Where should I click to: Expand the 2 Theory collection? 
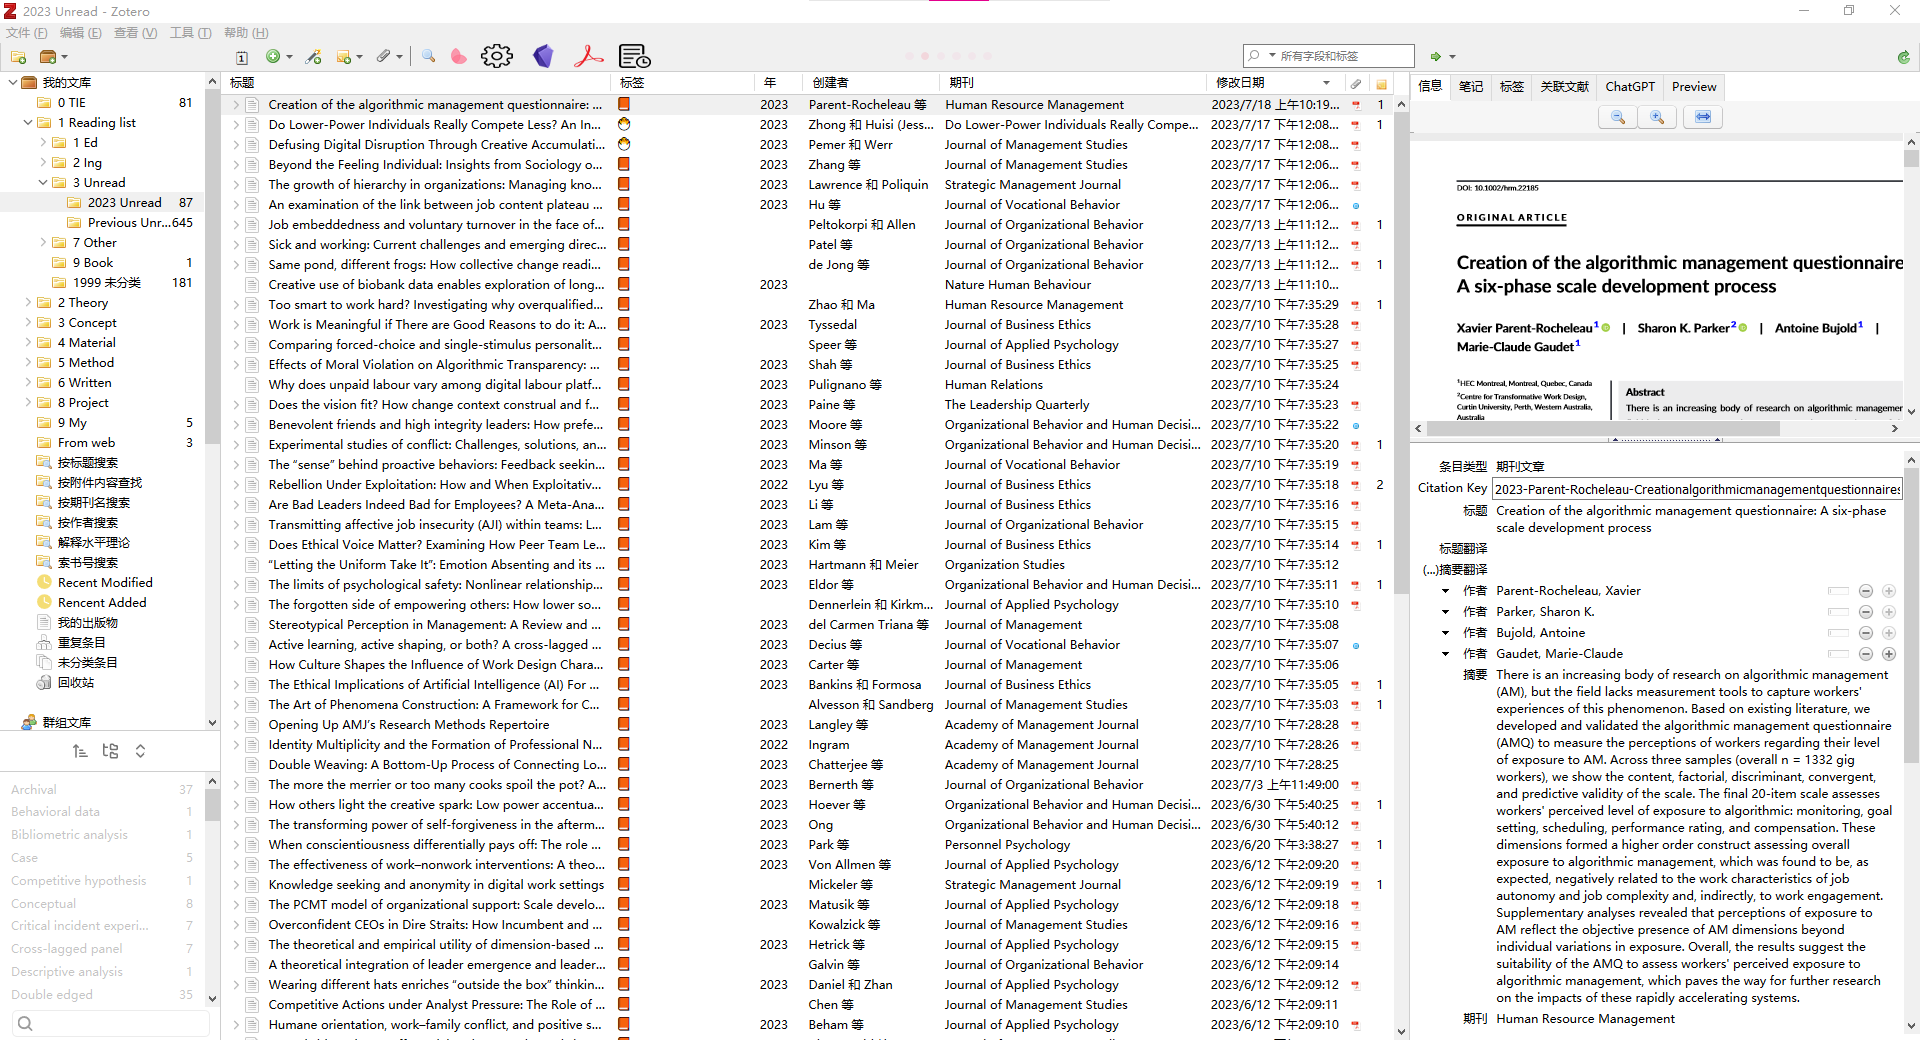click(x=27, y=302)
